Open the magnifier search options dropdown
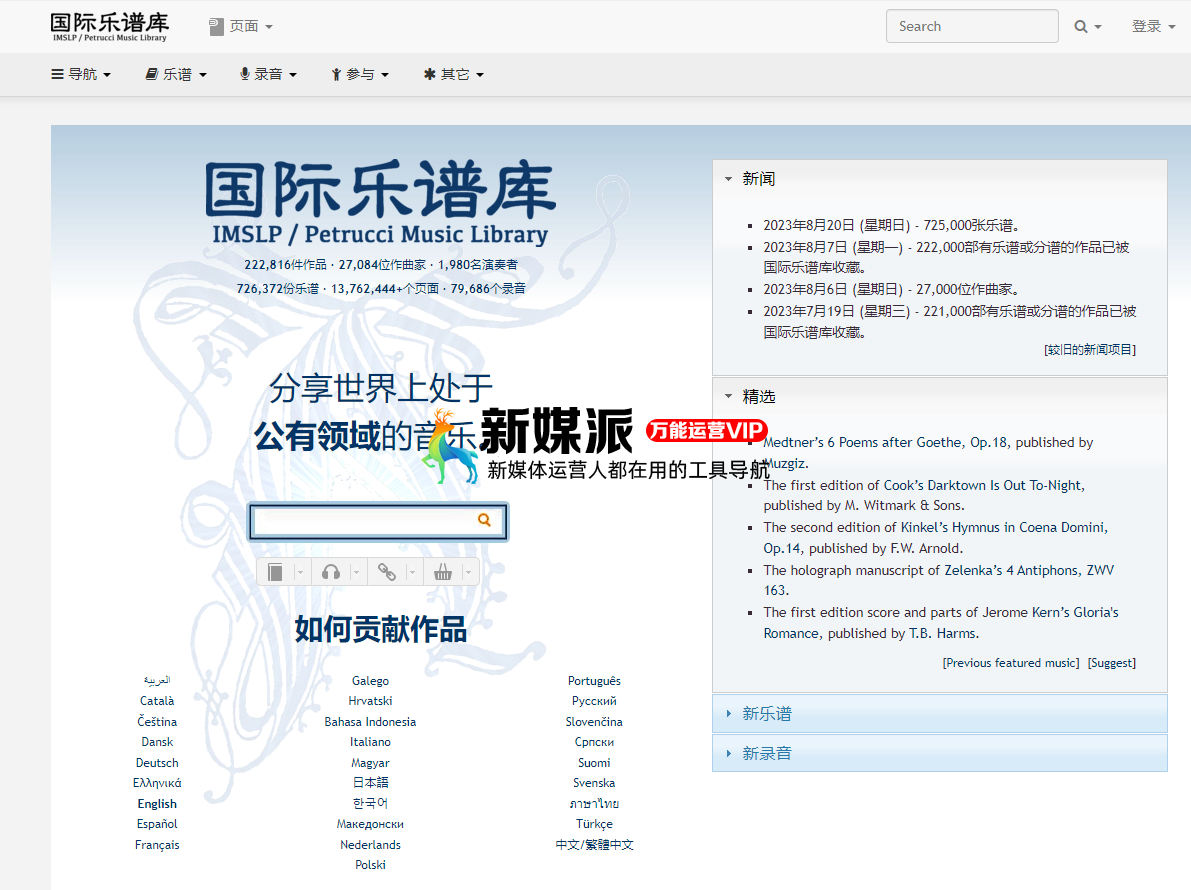The image size is (1191, 890). 1088,27
